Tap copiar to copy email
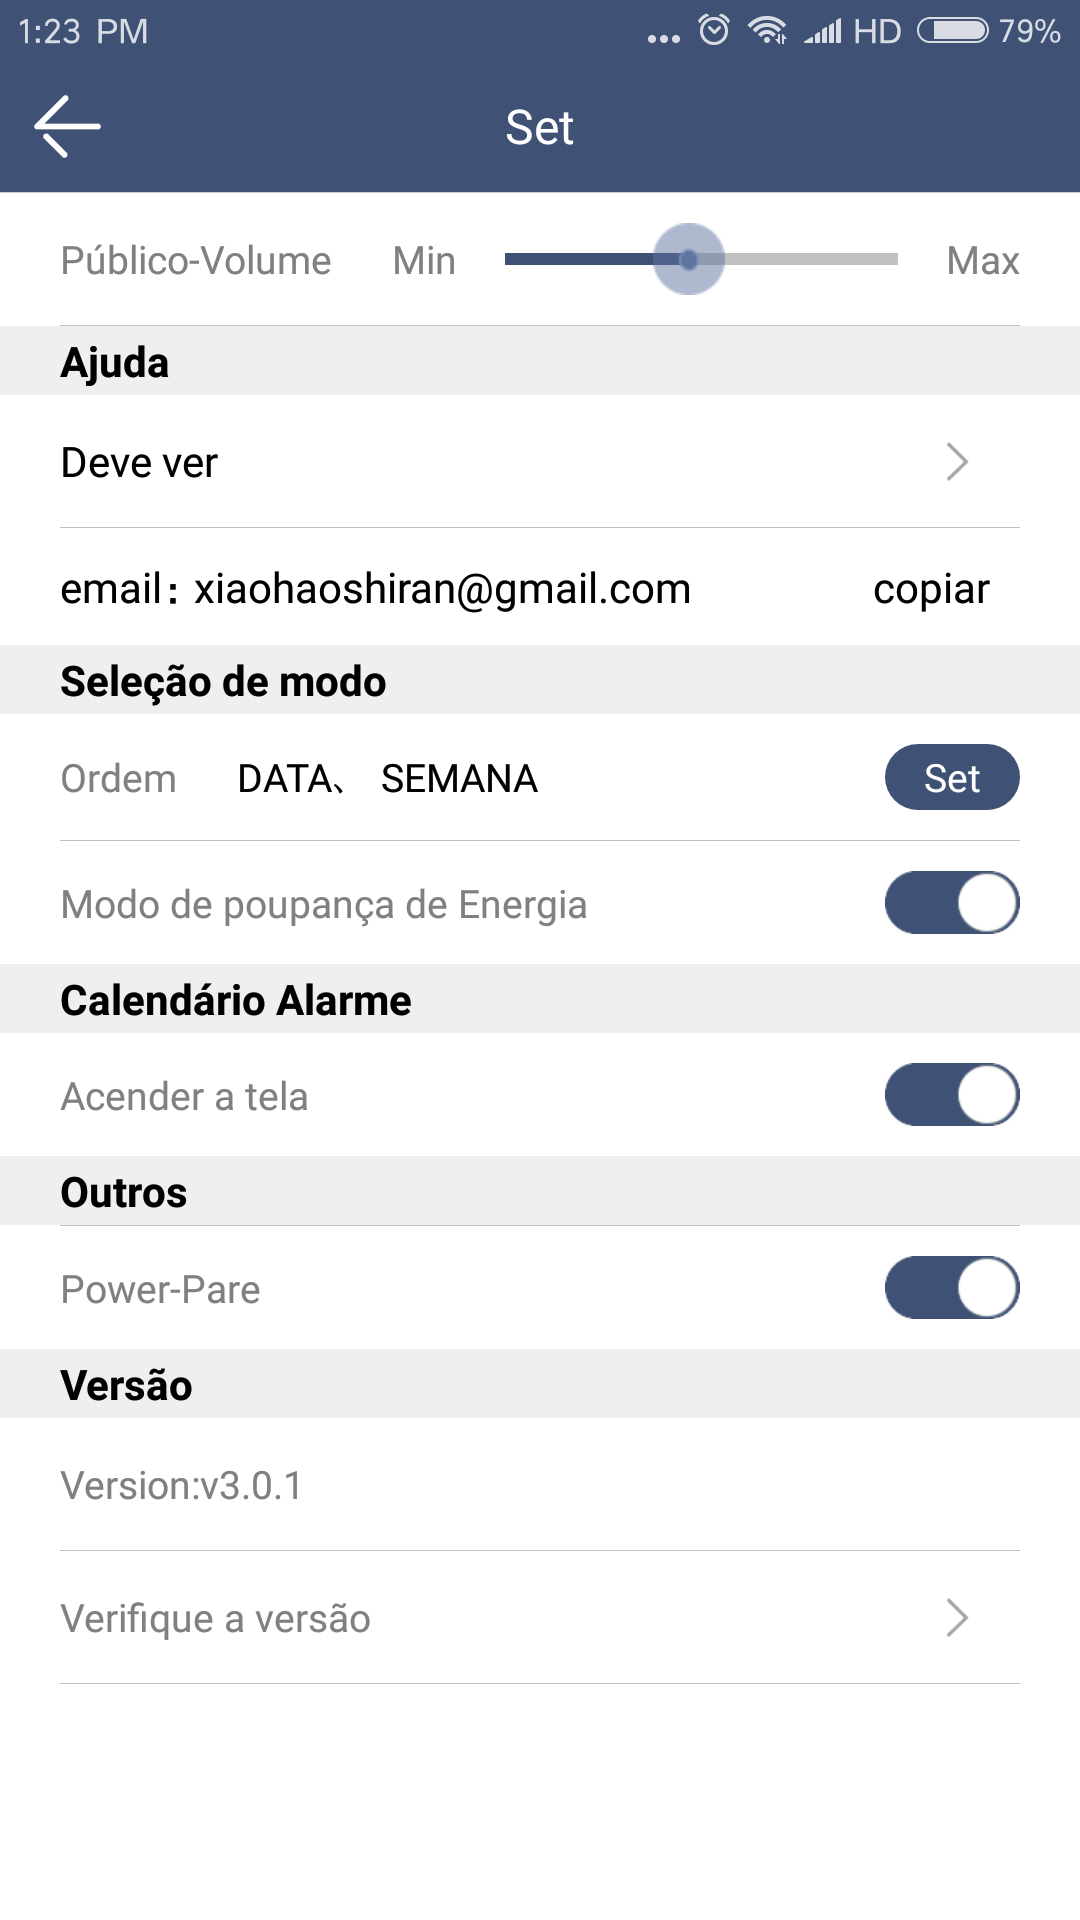The width and height of the screenshot is (1080, 1920). (x=931, y=589)
